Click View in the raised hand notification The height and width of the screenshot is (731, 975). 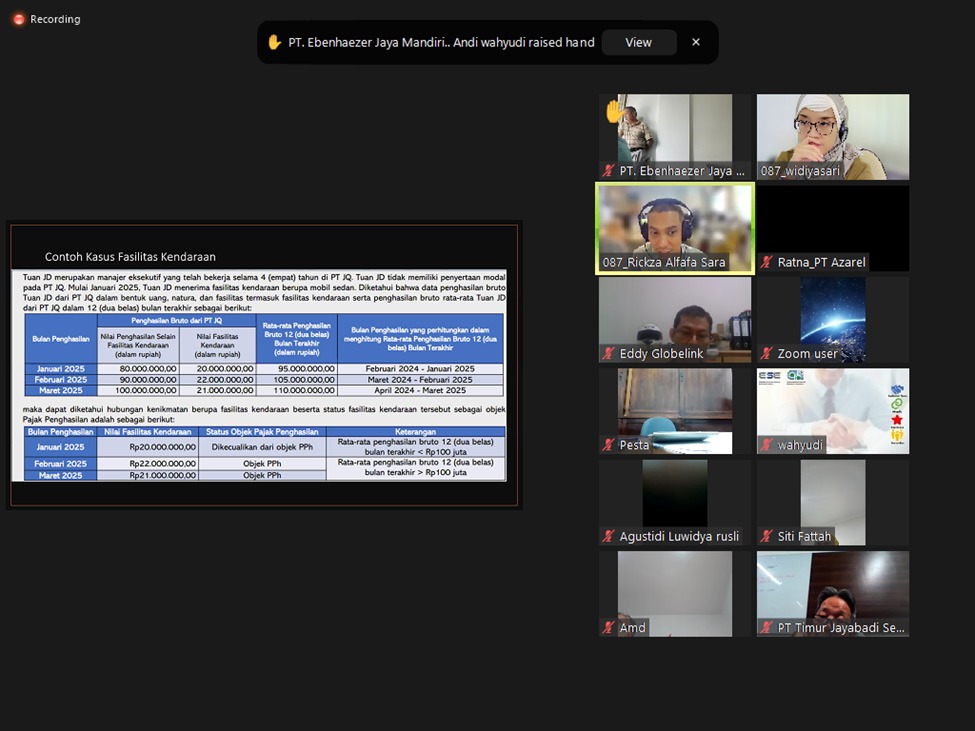coord(638,42)
